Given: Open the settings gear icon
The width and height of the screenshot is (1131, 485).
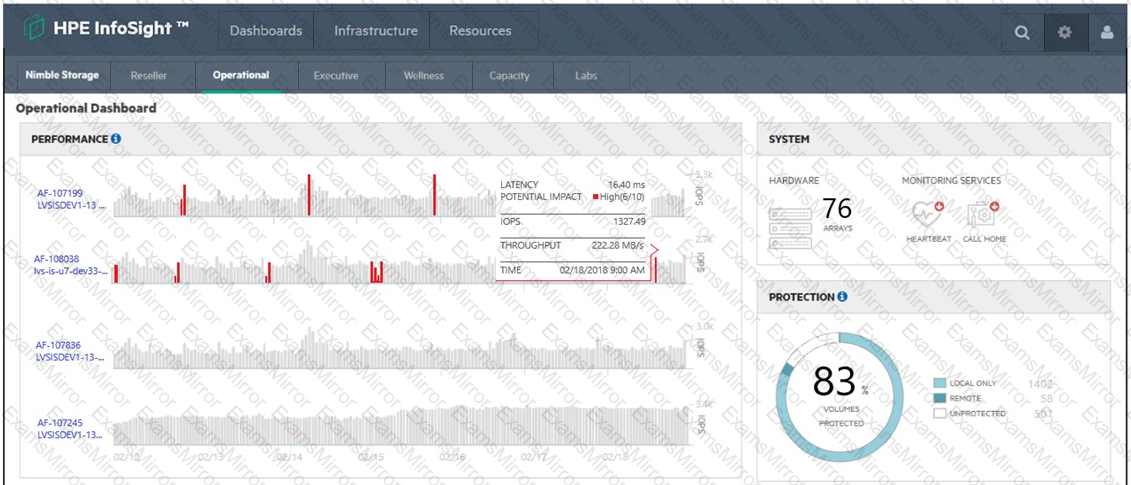Looking at the screenshot, I should tap(1064, 32).
